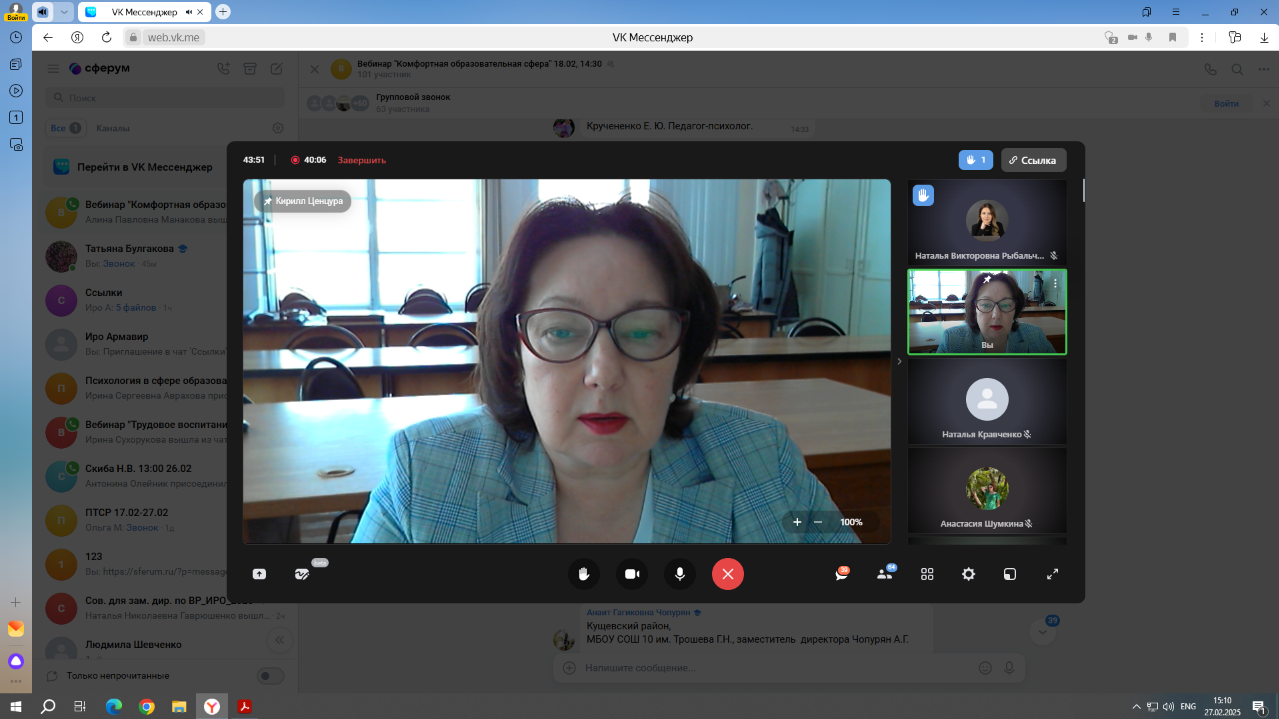Click the screen share icon in call bar

(x=259, y=574)
